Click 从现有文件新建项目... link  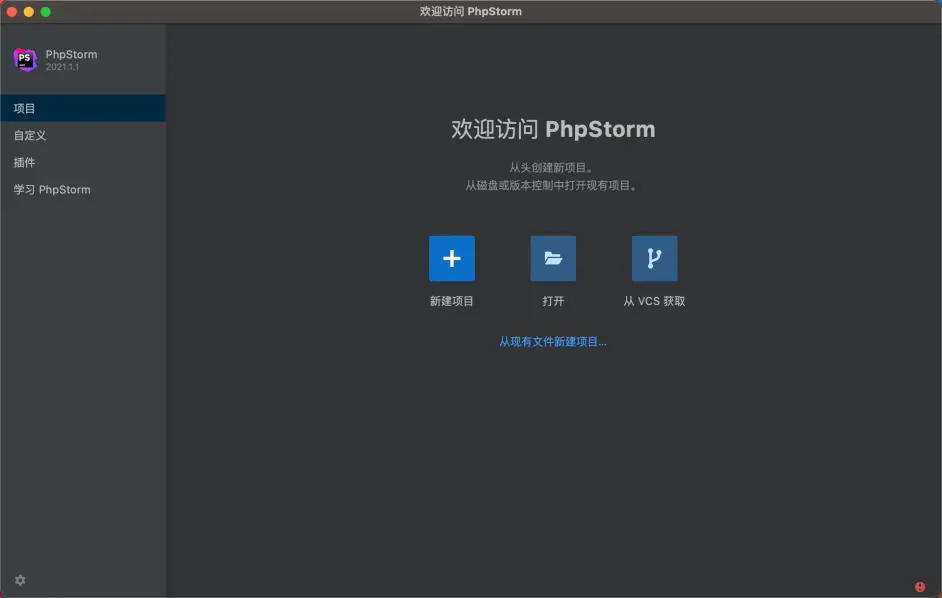[x=553, y=342]
